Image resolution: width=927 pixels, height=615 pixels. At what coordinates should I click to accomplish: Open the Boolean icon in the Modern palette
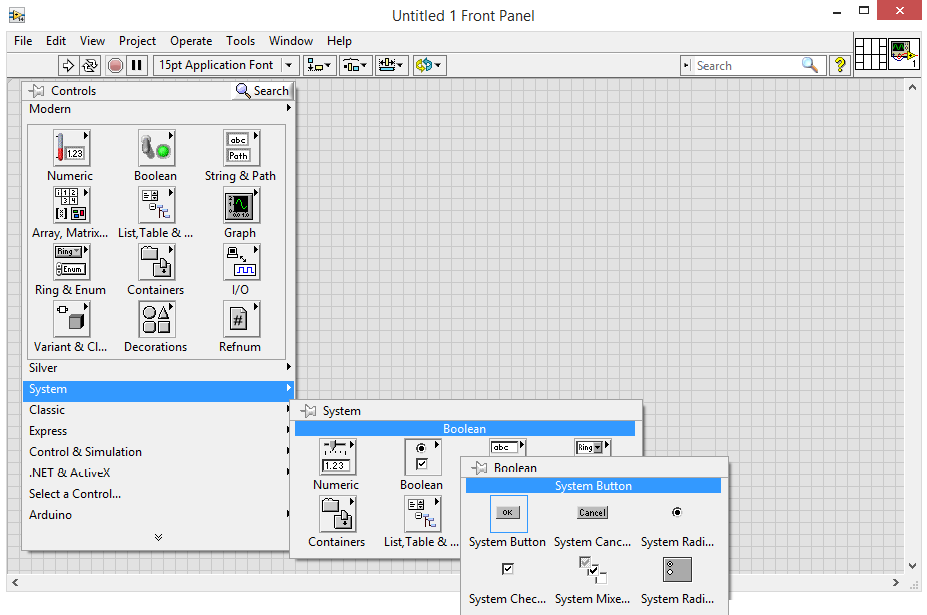[156, 148]
